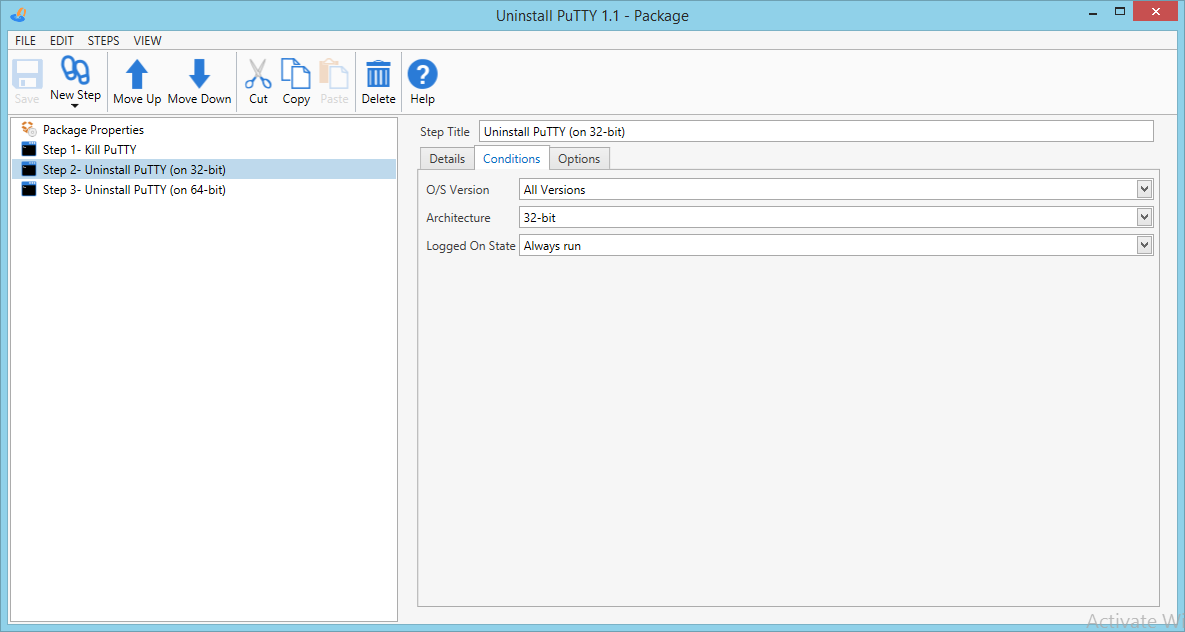
Task: Click the '32-bit' architecture value
Action: coord(540,218)
